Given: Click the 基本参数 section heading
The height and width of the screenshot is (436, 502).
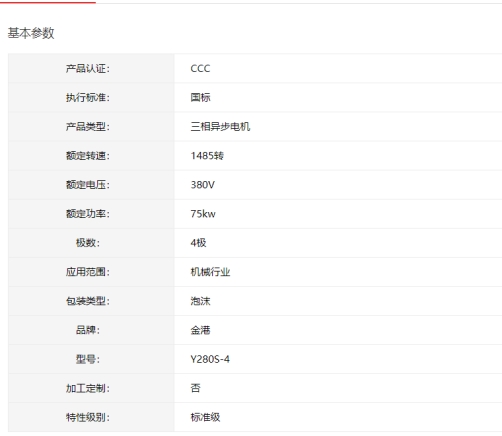Looking at the screenshot, I should 31,33.
